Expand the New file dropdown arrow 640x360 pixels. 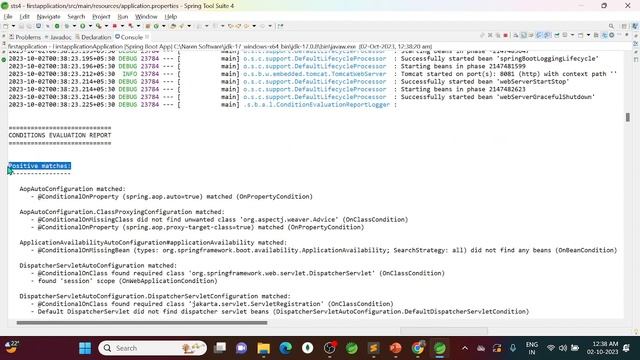pyautogui.click(x=13, y=26)
